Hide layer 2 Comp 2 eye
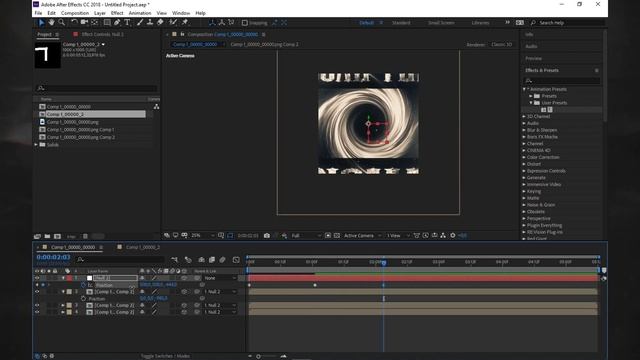This screenshot has height=360, width=640. 37,292
